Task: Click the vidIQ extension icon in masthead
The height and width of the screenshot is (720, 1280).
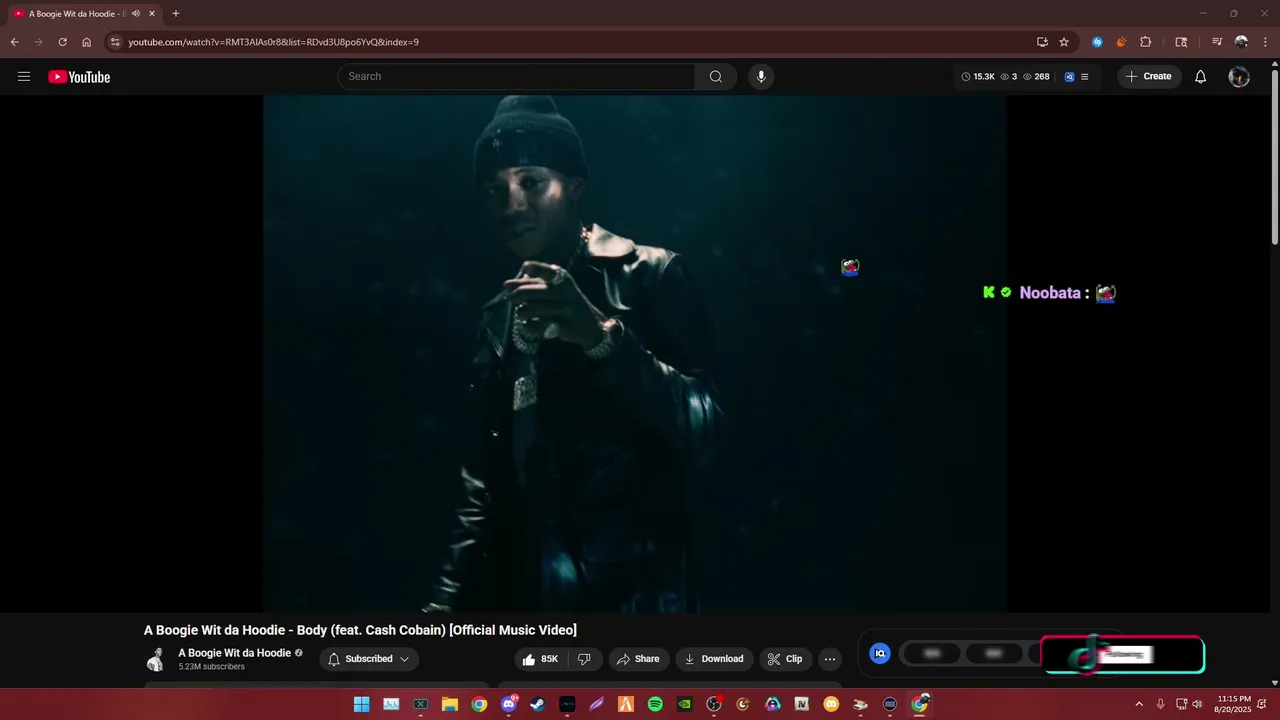Action: [1069, 77]
